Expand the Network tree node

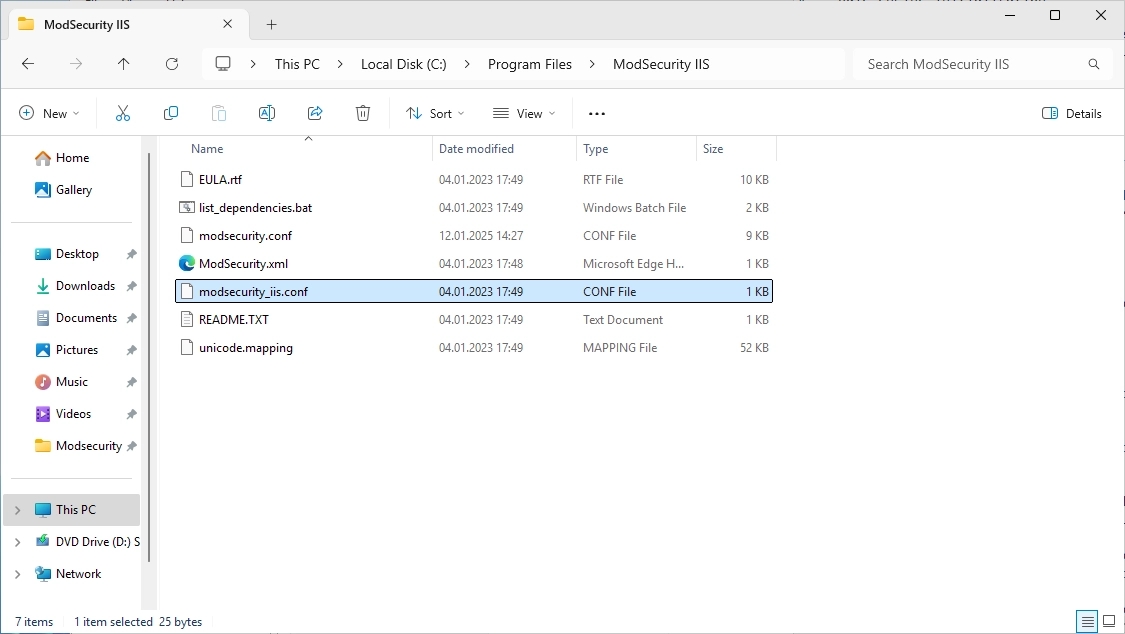[x=17, y=574]
